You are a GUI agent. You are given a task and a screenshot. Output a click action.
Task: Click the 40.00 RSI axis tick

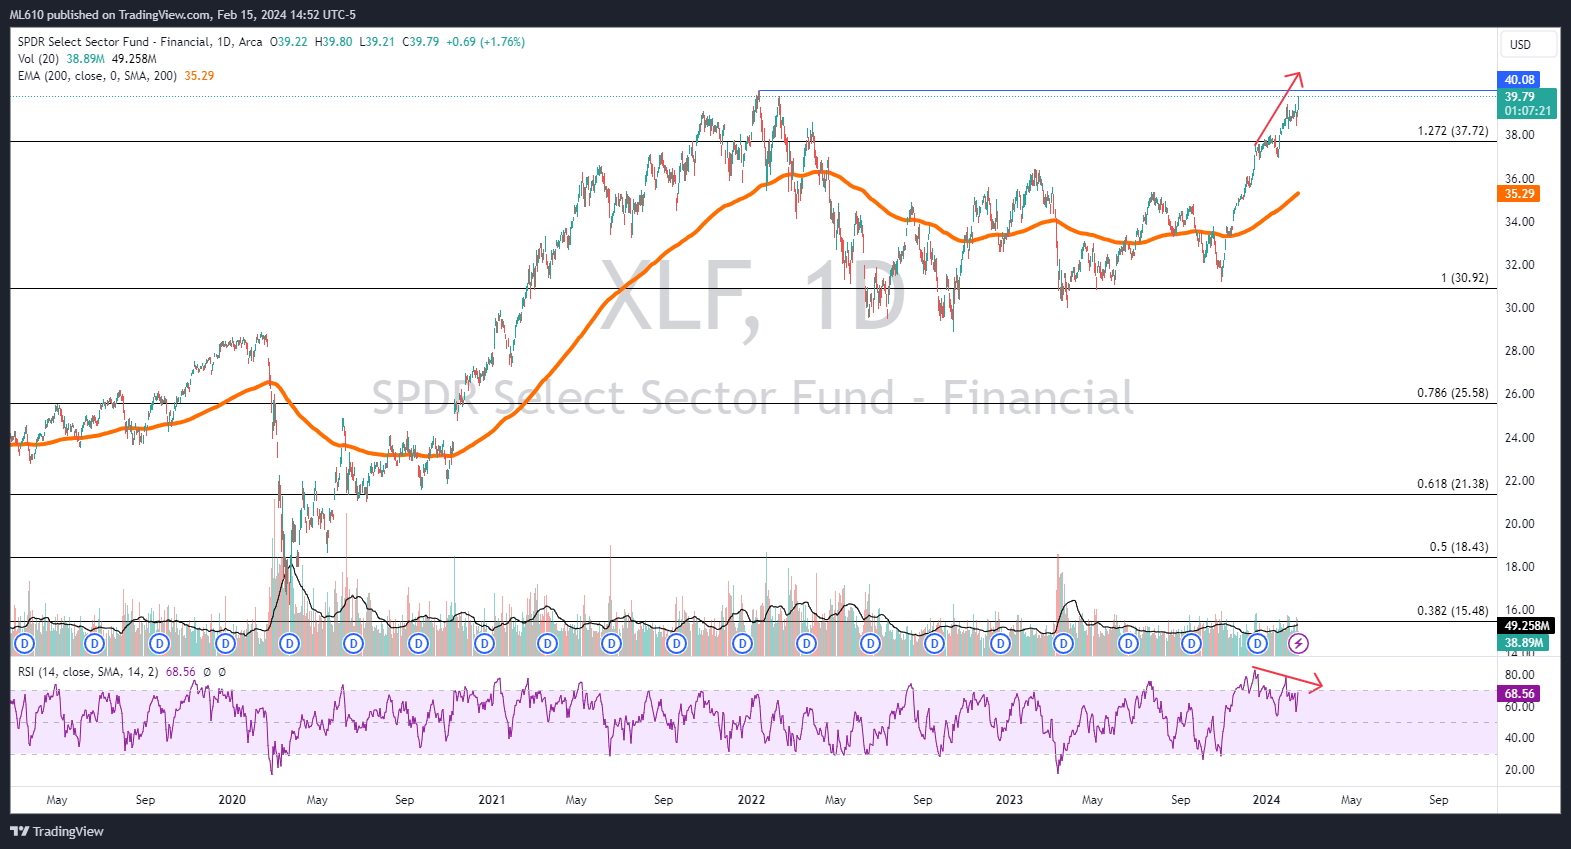tap(1519, 738)
